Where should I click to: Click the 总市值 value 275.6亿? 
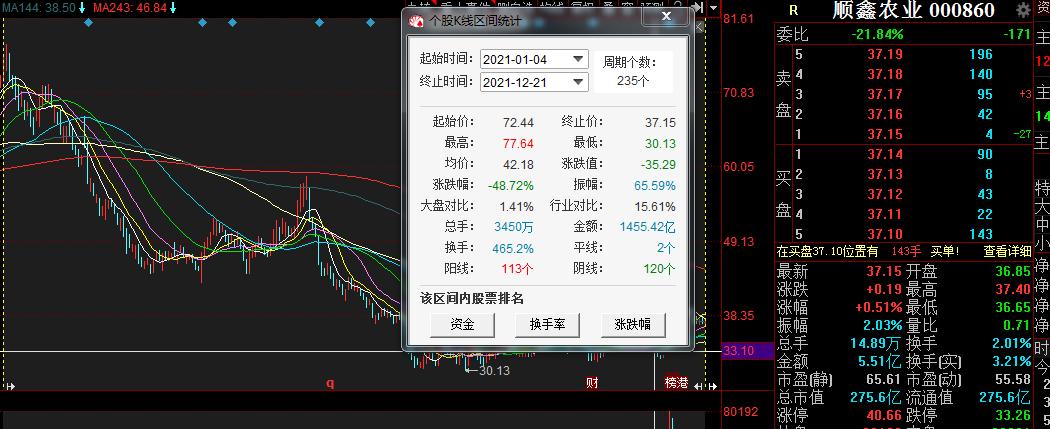pyautogui.click(x=877, y=398)
